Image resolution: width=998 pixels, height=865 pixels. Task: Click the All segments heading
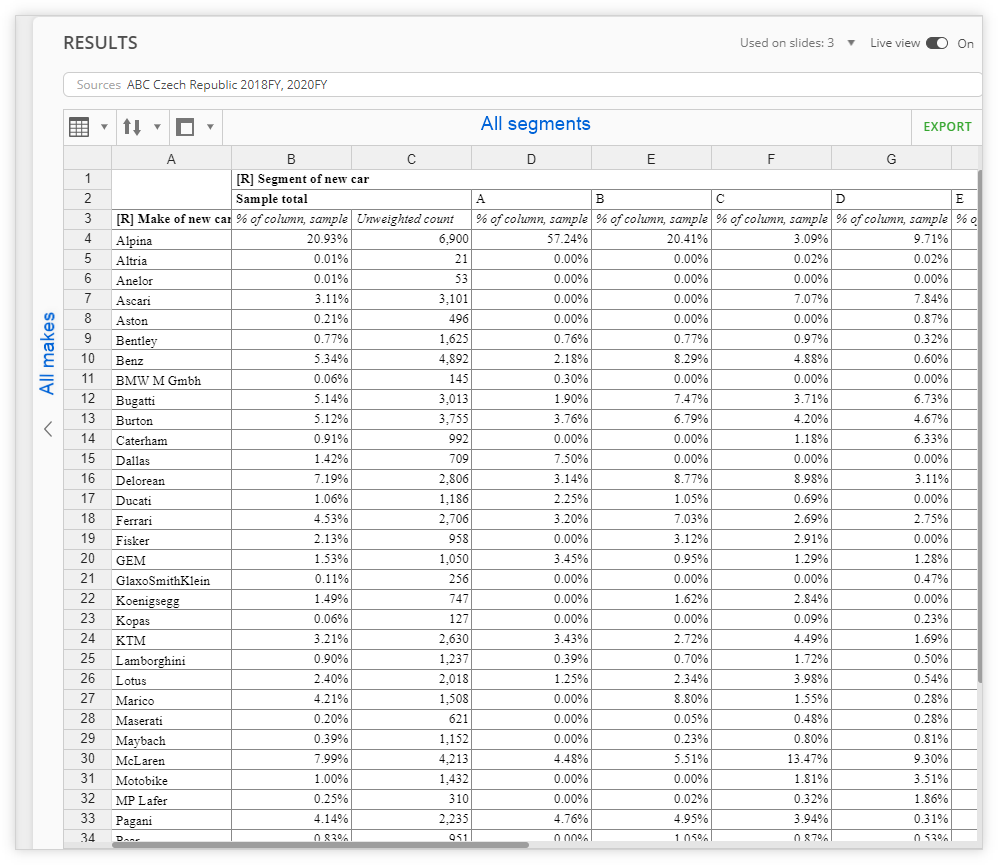tap(535, 123)
